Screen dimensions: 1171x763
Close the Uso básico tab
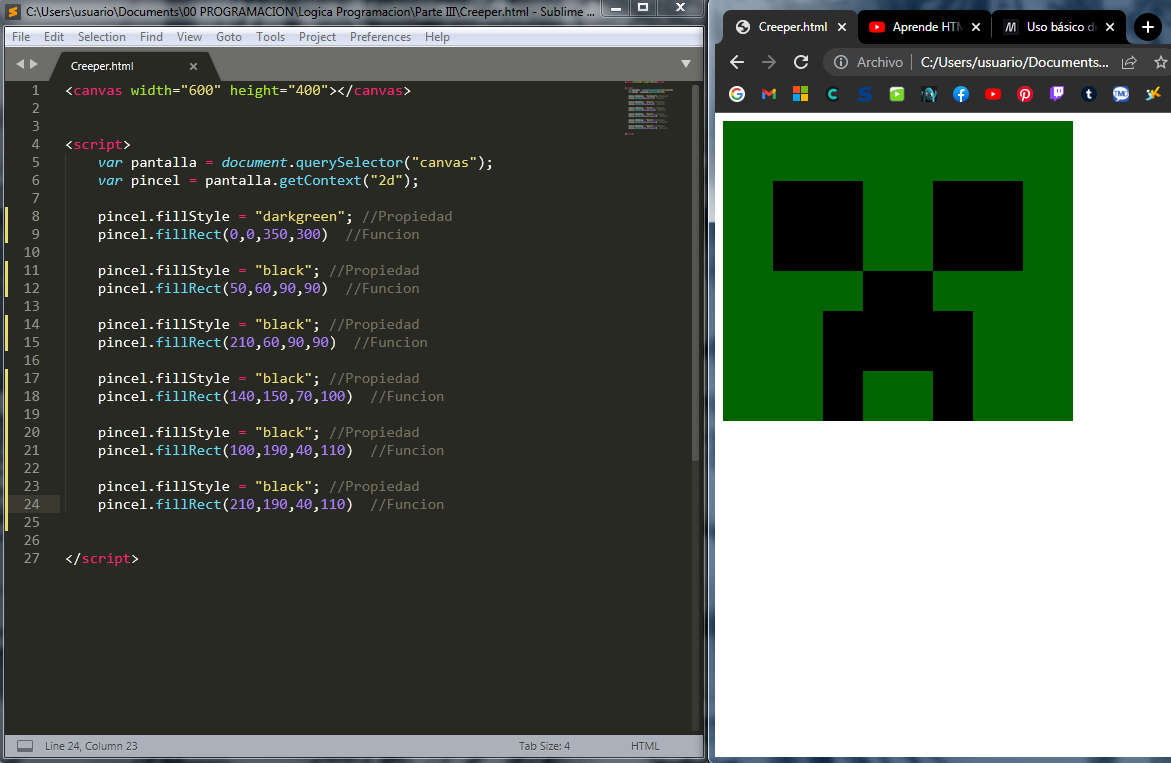point(1110,27)
